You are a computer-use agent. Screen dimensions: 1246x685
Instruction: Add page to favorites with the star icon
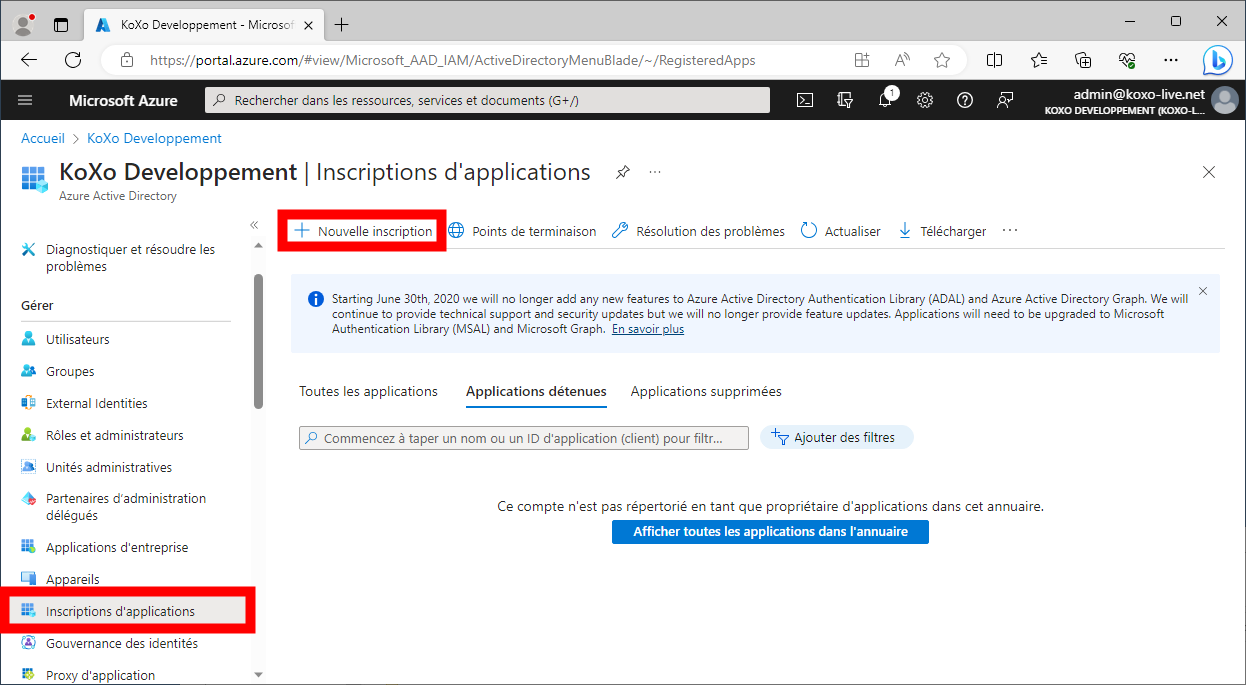coord(941,60)
